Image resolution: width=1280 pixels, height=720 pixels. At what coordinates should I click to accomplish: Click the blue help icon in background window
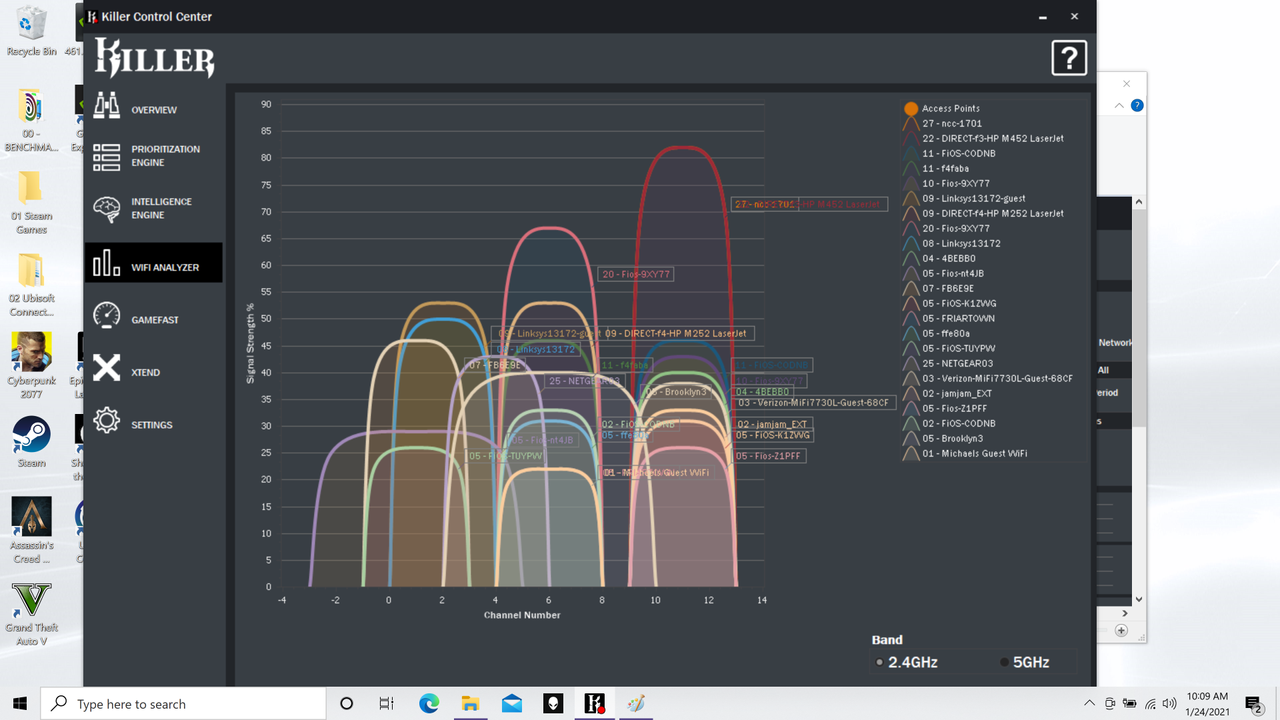click(1137, 105)
